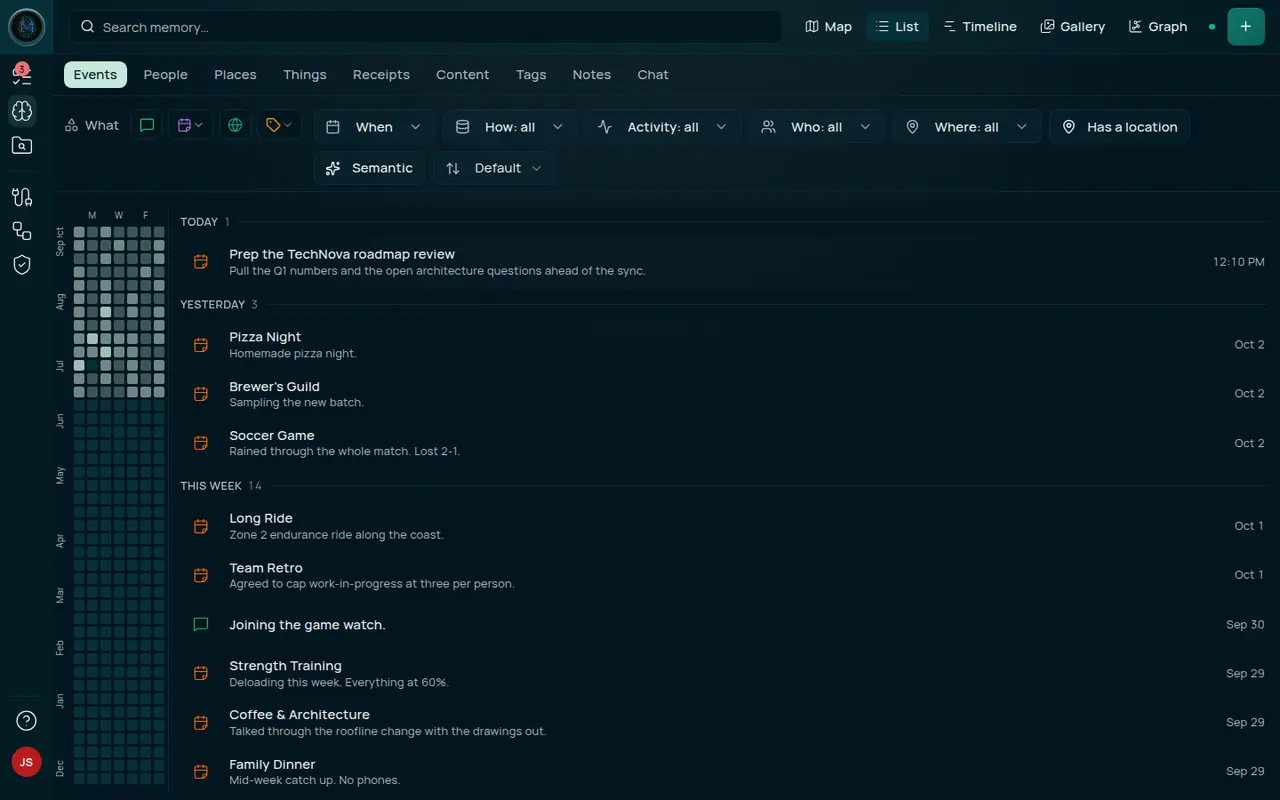1280x800 pixels.
Task: Click the calendar icon beside Pizza Night
Action: pos(201,345)
